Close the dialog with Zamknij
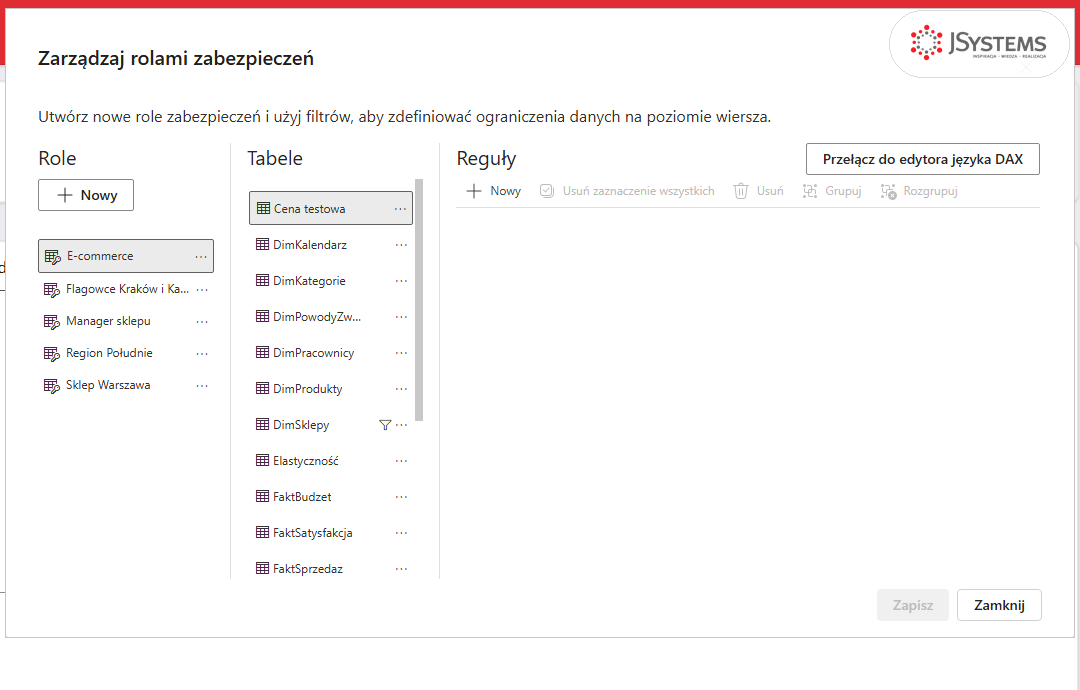 coord(999,605)
